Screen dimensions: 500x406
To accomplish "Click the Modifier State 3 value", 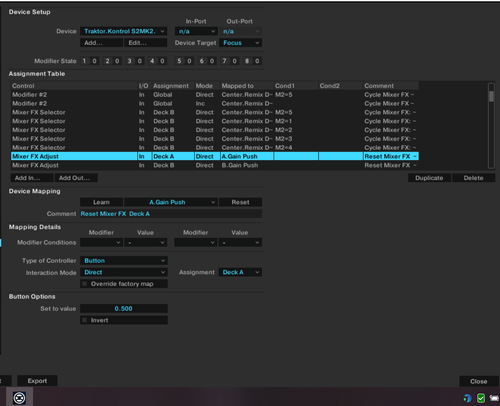I will tap(140, 61).
